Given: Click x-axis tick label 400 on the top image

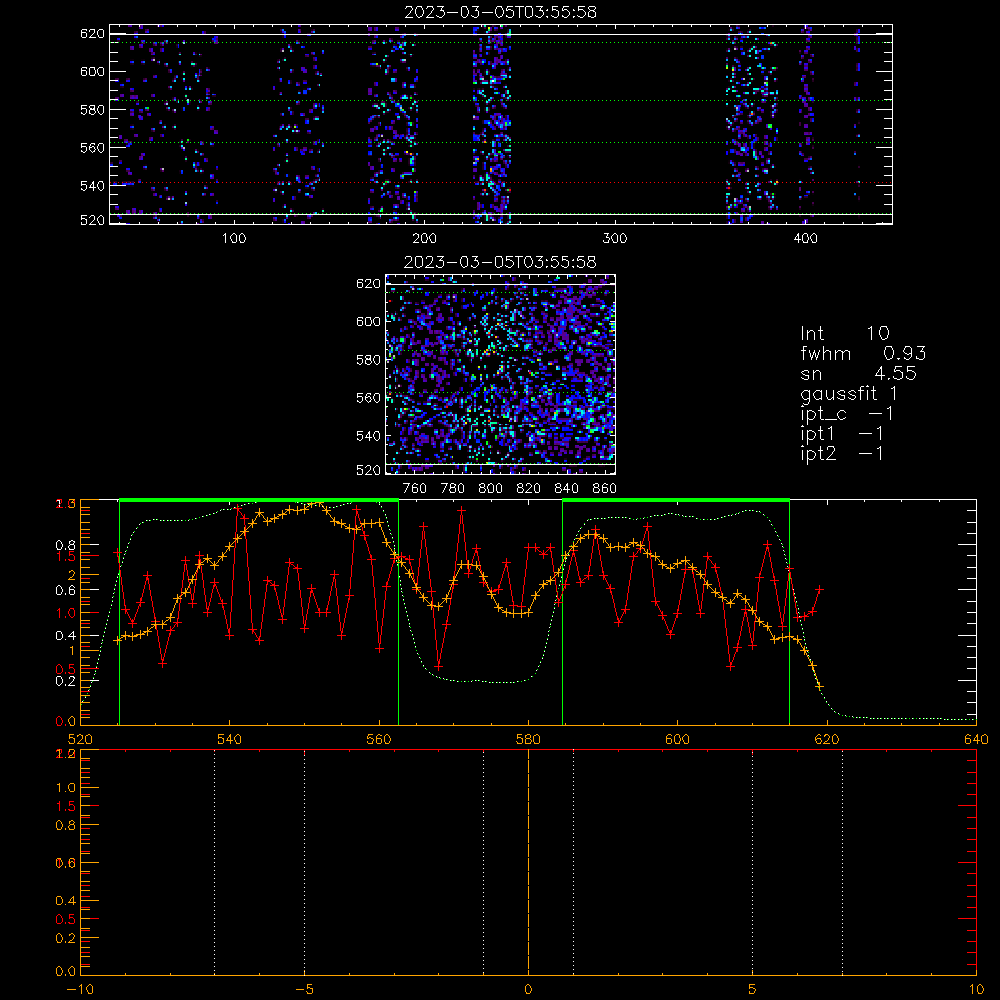Looking at the screenshot, I should coord(805,239).
